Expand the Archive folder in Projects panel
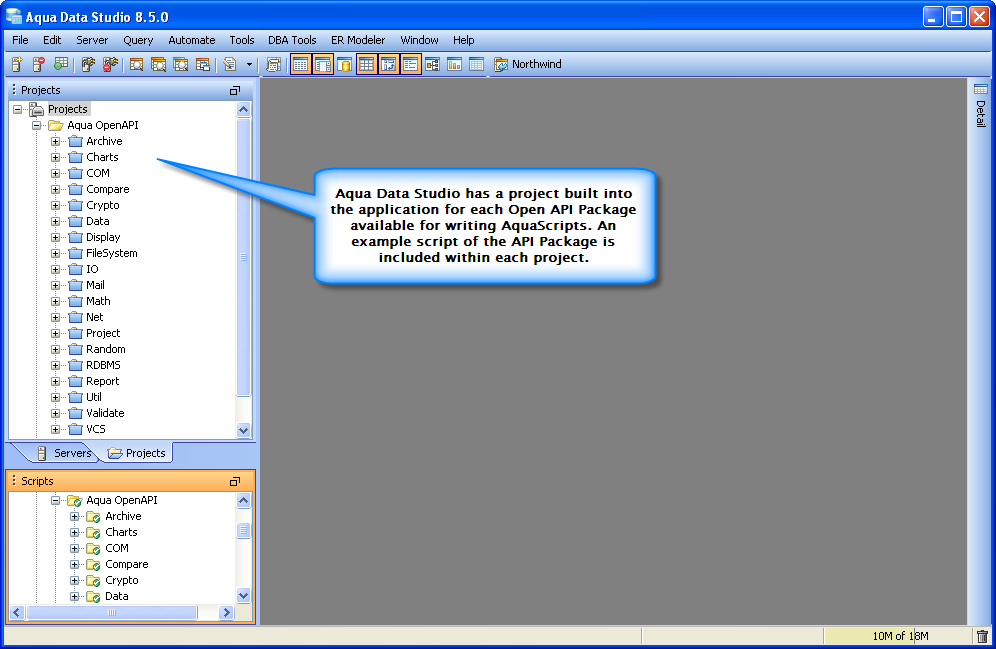The image size is (996, 649). [x=55, y=141]
